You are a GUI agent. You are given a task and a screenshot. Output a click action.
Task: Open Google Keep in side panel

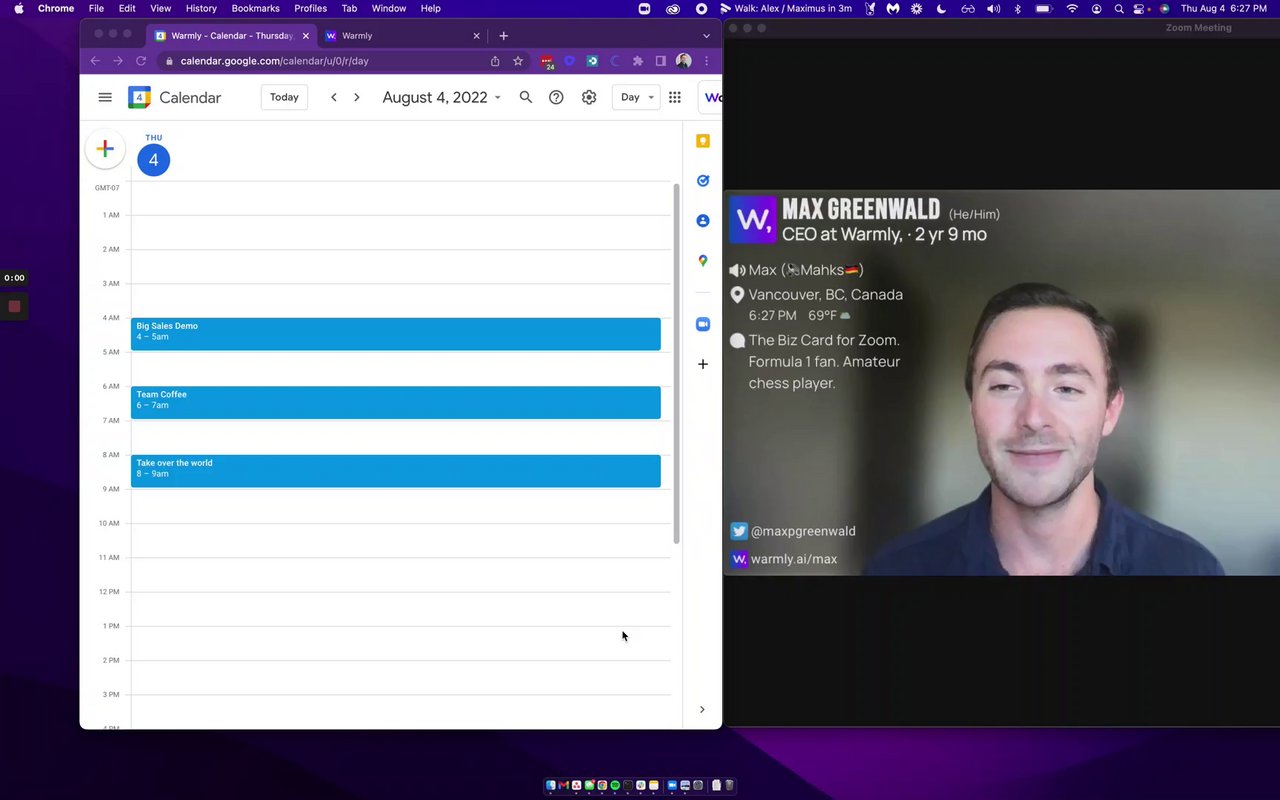click(703, 141)
